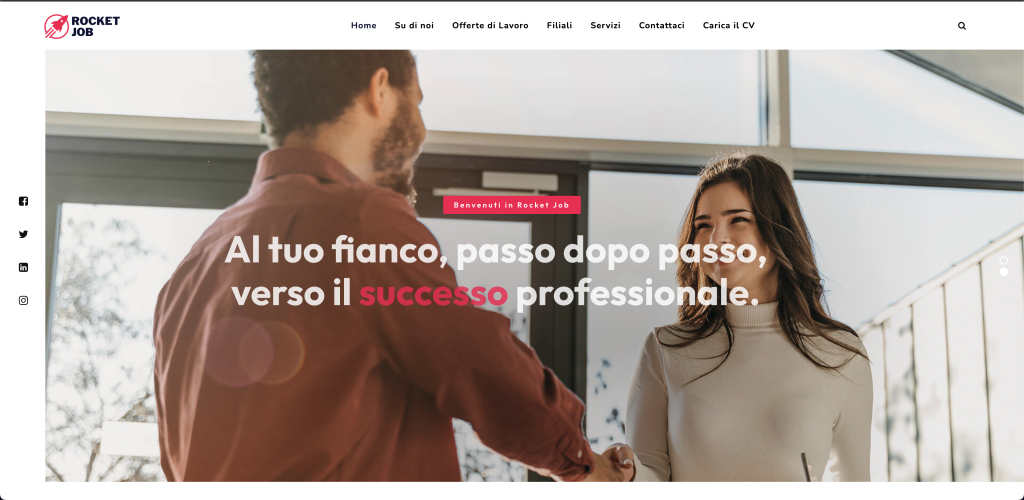Open Offerte di Lavoro in navigation
1024x500 pixels.
click(490, 25)
